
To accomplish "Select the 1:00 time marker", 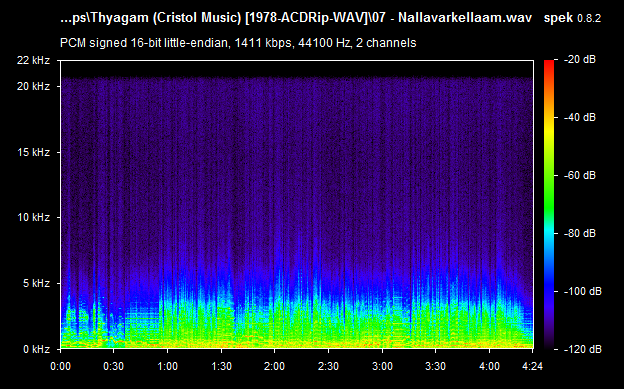I will pyautogui.click(x=167, y=366).
